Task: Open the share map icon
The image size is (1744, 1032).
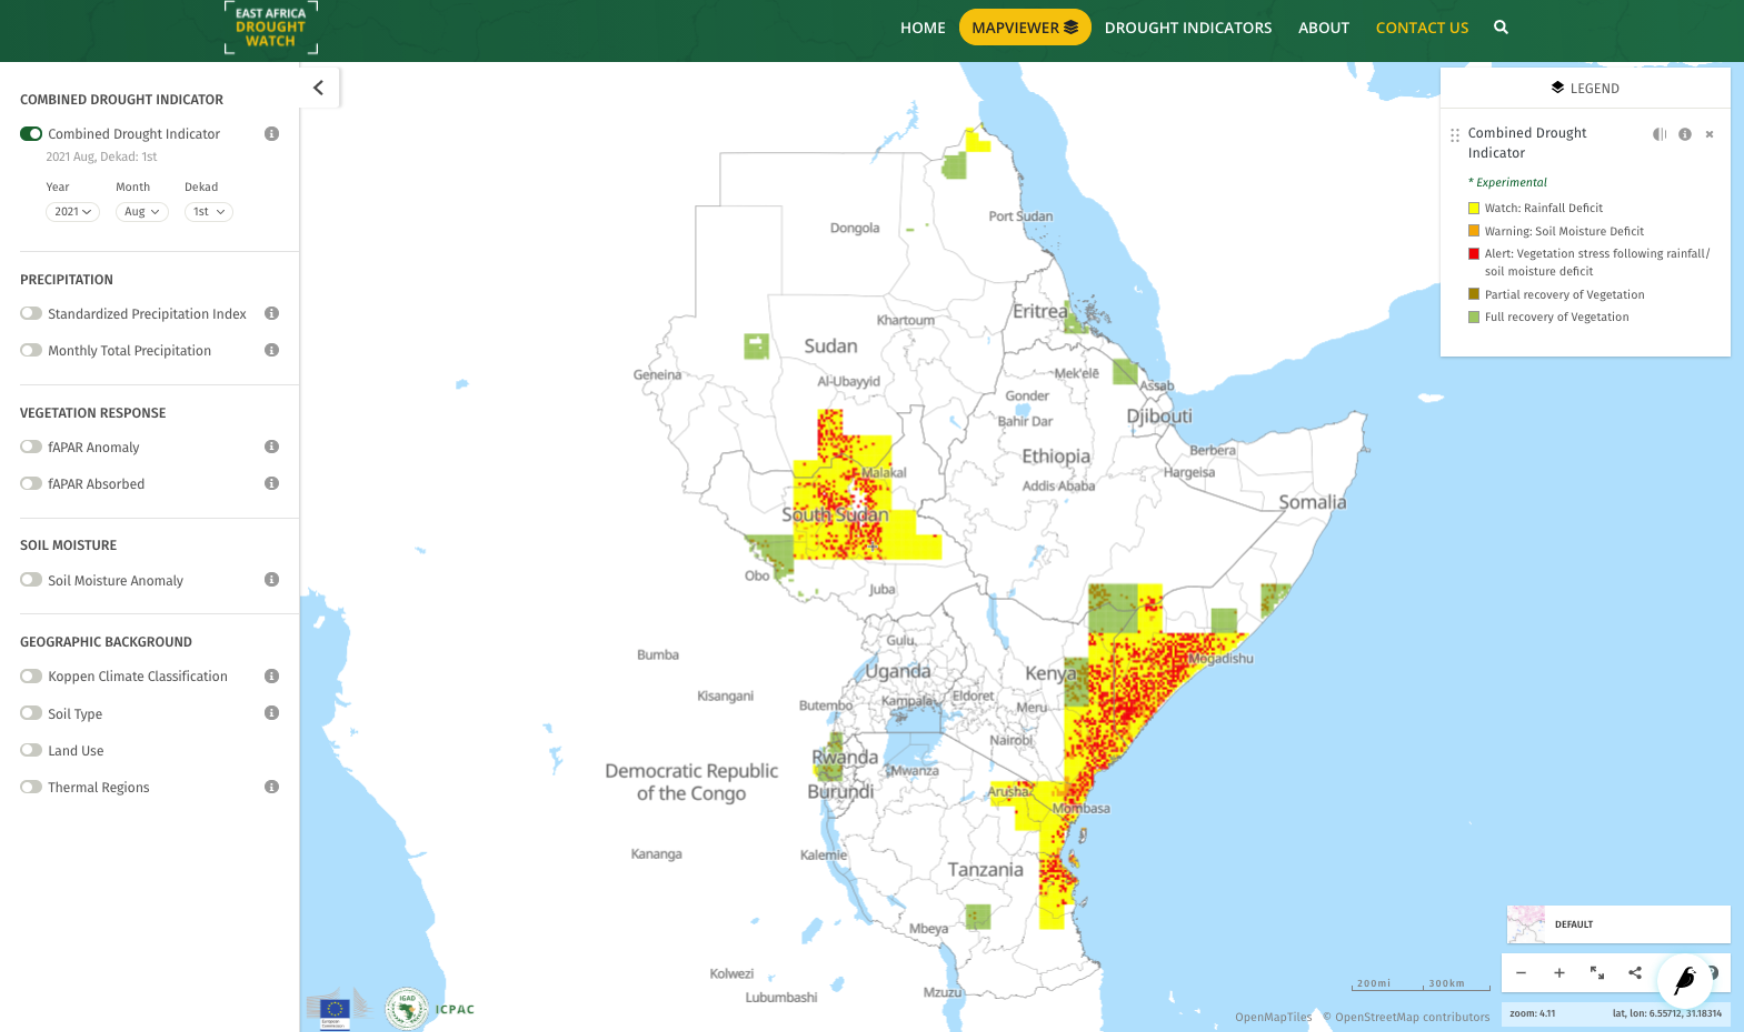Action: [1635, 973]
